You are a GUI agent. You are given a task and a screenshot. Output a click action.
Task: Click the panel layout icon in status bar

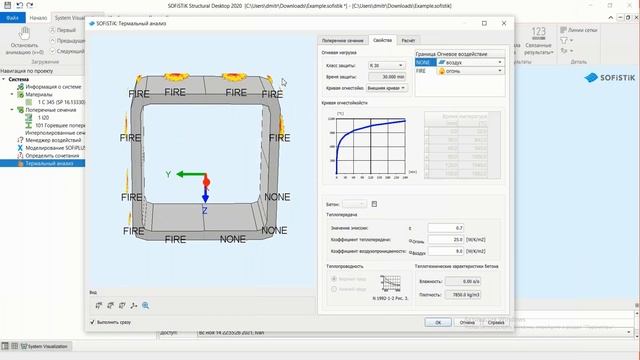coord(5,346)
